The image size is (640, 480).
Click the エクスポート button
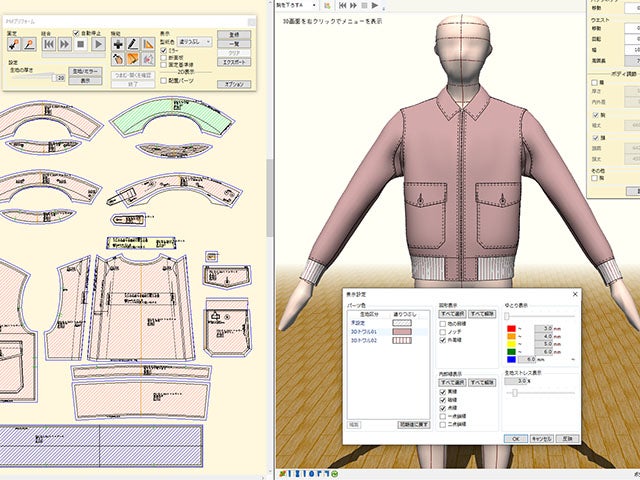(x=233, y=60)
